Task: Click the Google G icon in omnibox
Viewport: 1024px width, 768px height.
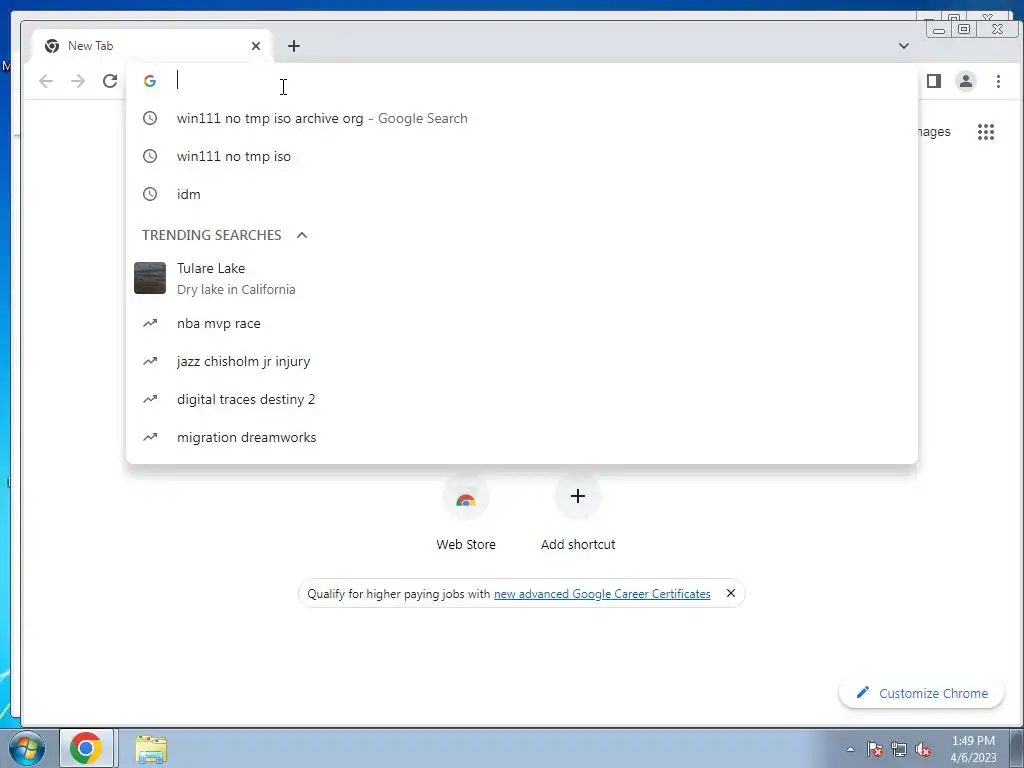Action: [x=150, y=81]
